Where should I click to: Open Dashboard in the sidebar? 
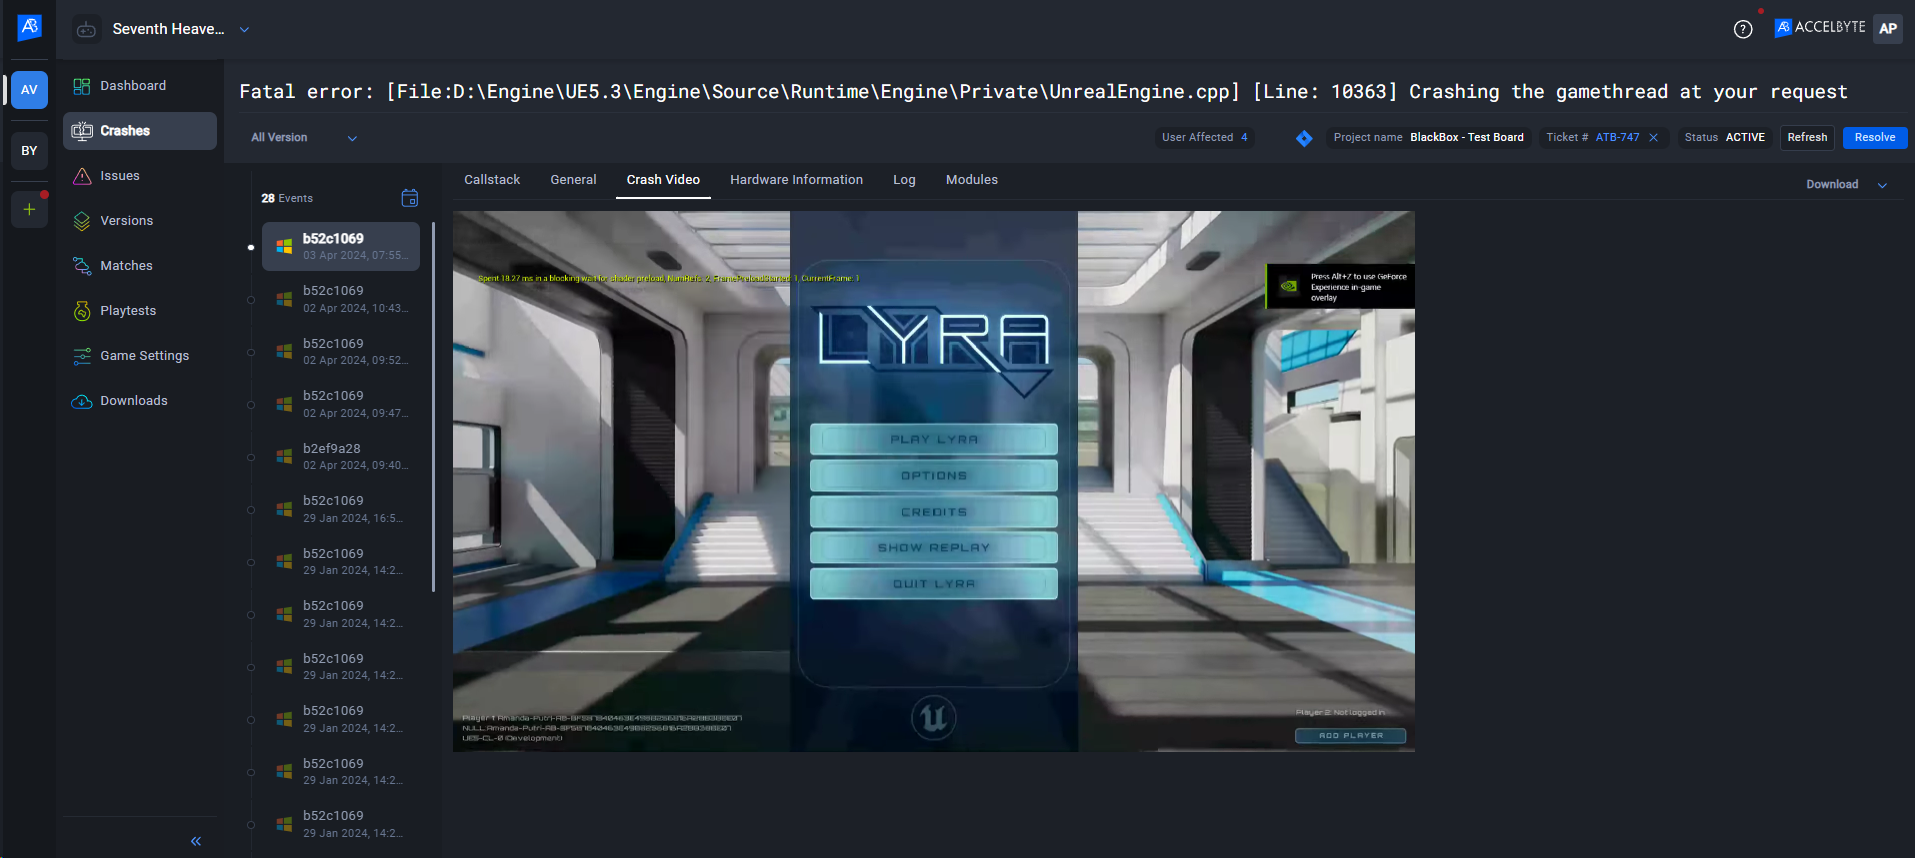click(x=140, y=86)
